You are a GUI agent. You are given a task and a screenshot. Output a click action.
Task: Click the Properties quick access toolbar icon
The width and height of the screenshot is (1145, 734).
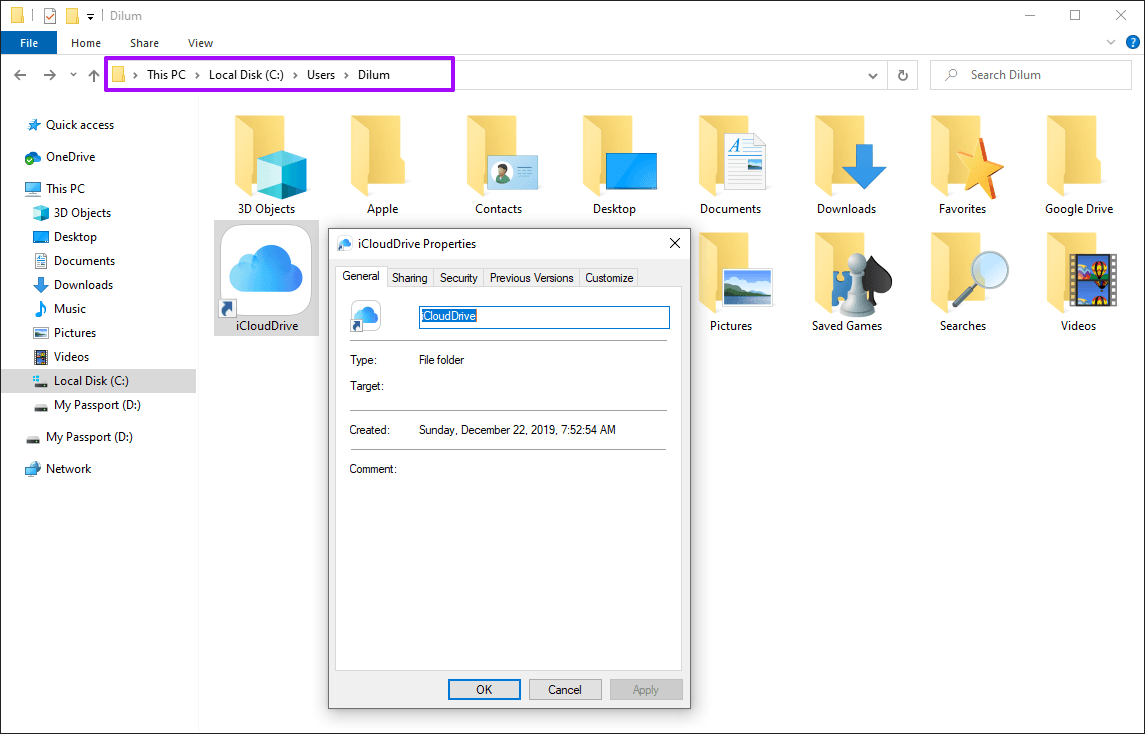point(50,15)
